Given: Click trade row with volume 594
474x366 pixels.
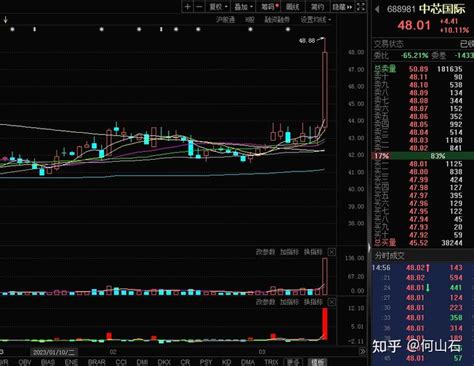Looking at the screenshot, I should tap(423, 278).
